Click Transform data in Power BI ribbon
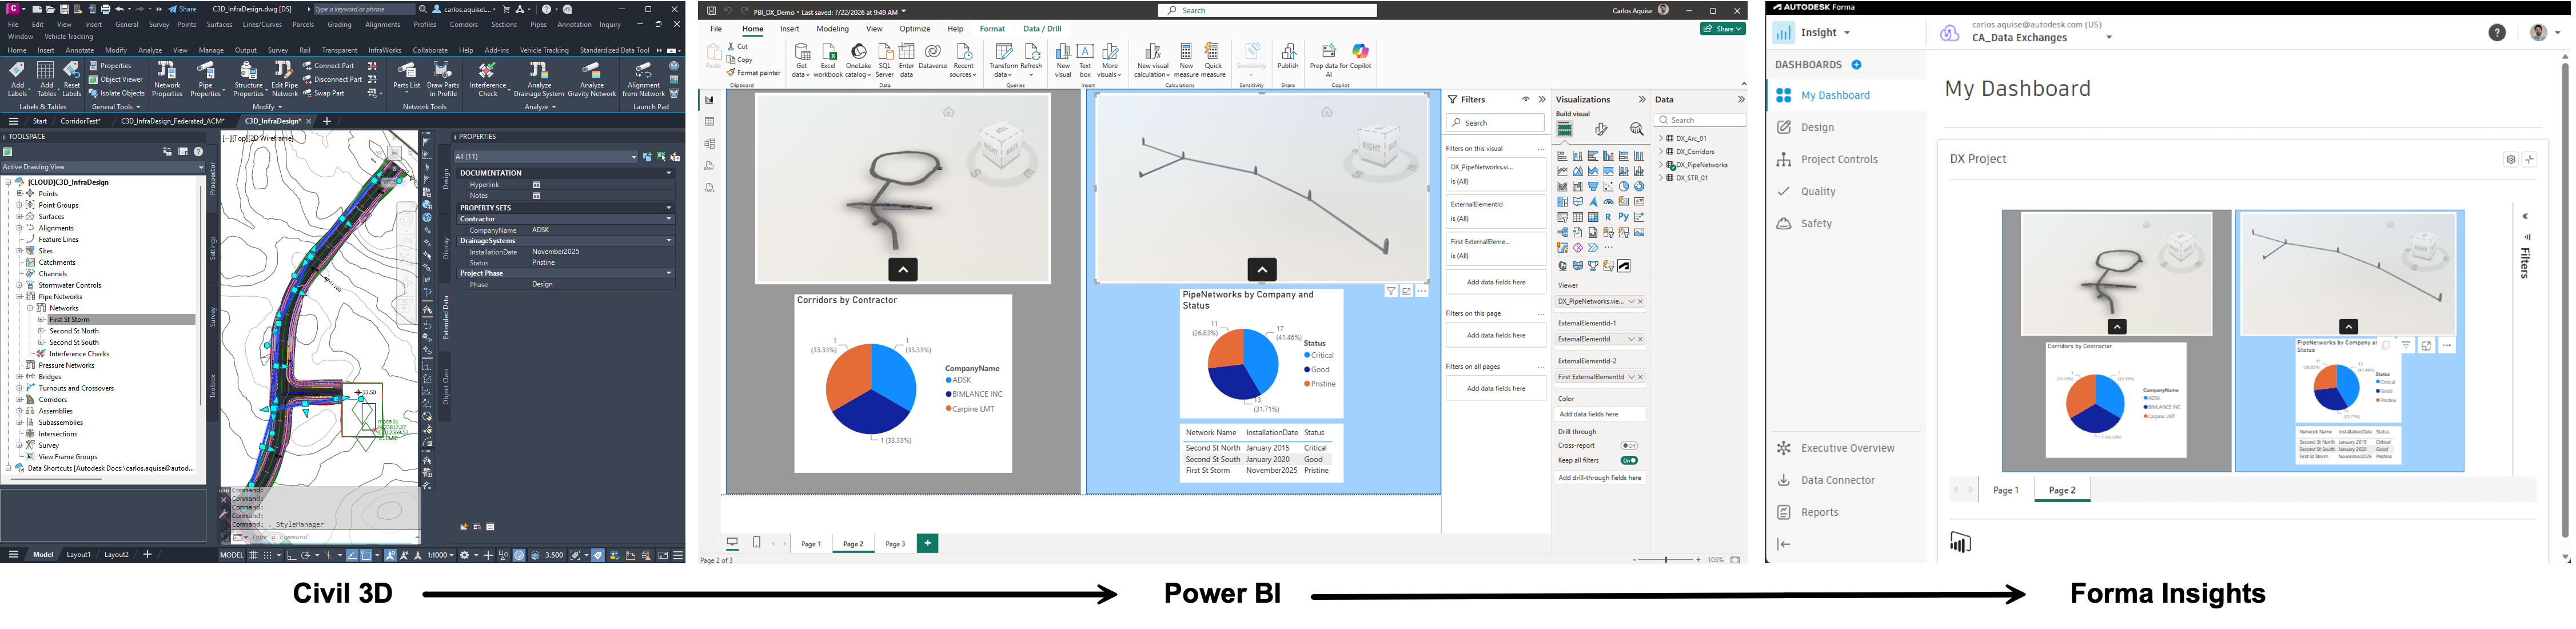Screen dimensions: 2576x629 pos(1003,60)
